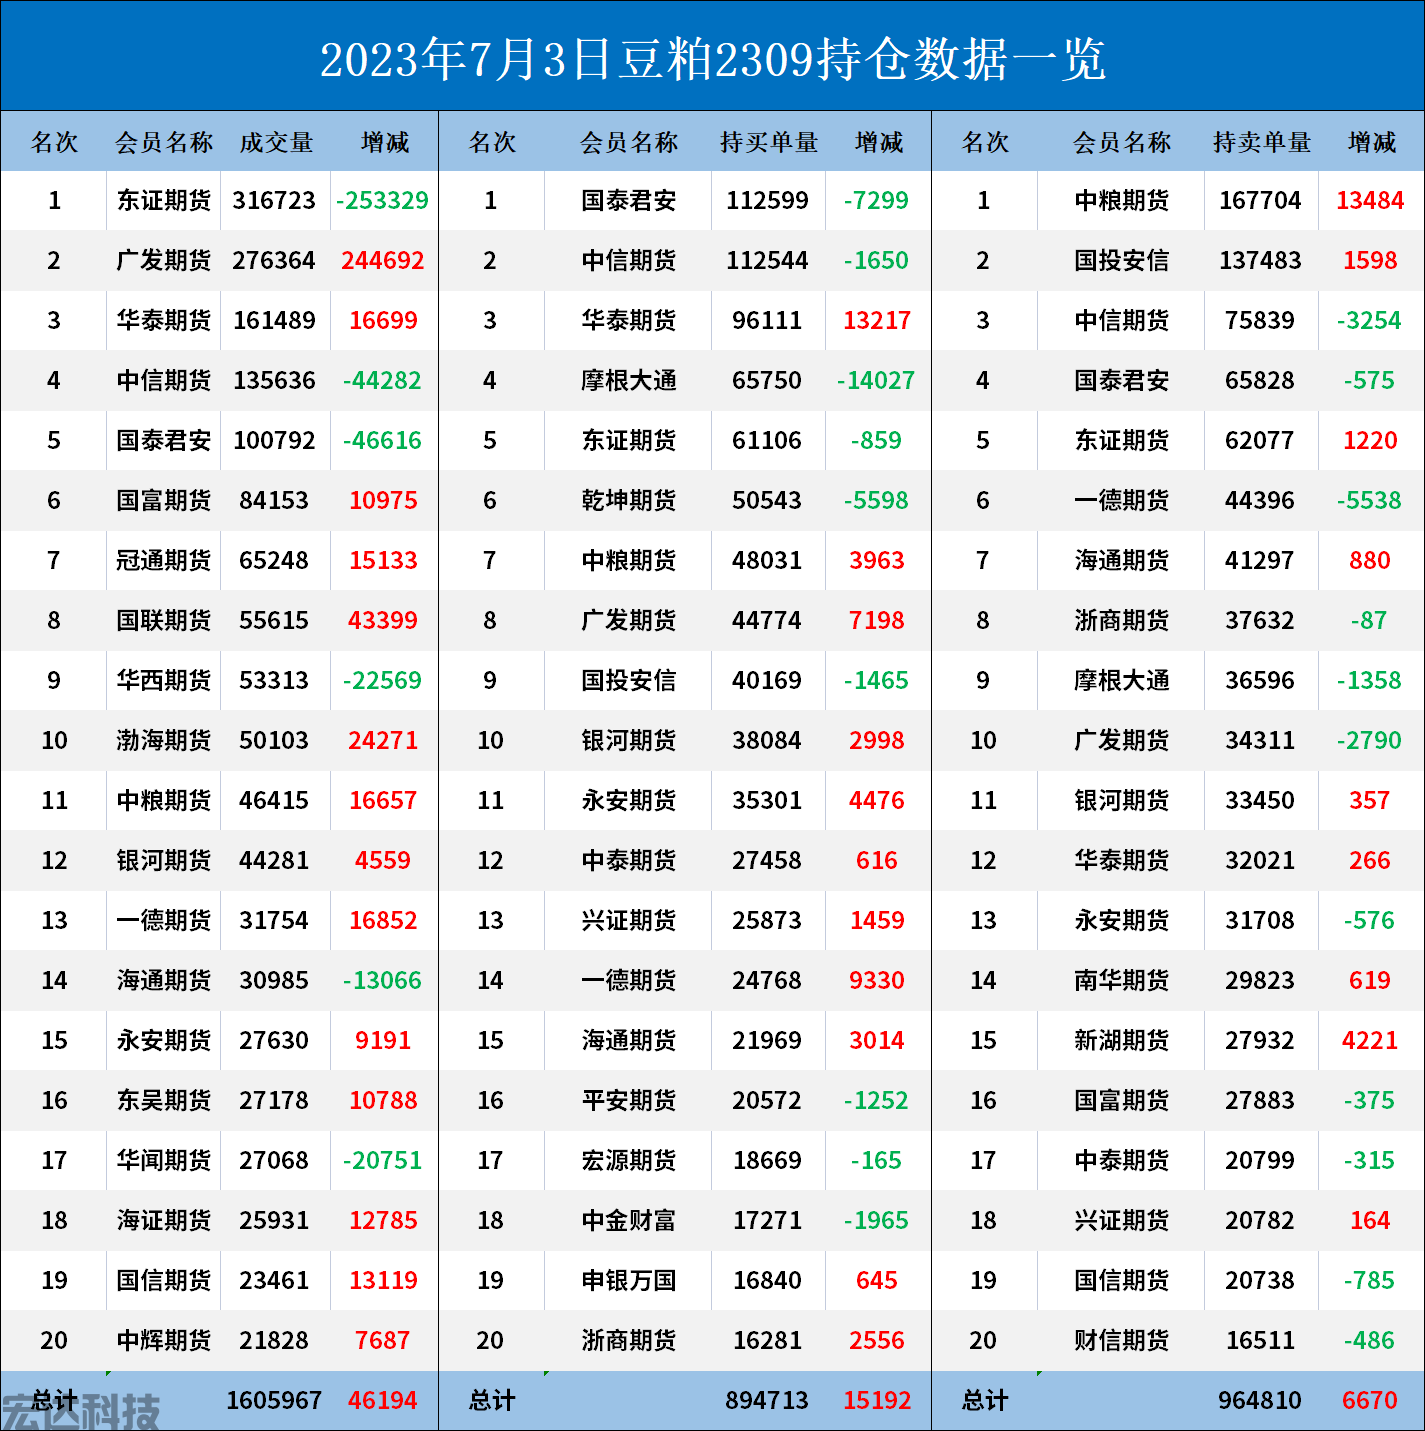Viewport: 1425px width, 1431px height.
Task: Click the total long position 894713
Action: [x=767, y=1400]
